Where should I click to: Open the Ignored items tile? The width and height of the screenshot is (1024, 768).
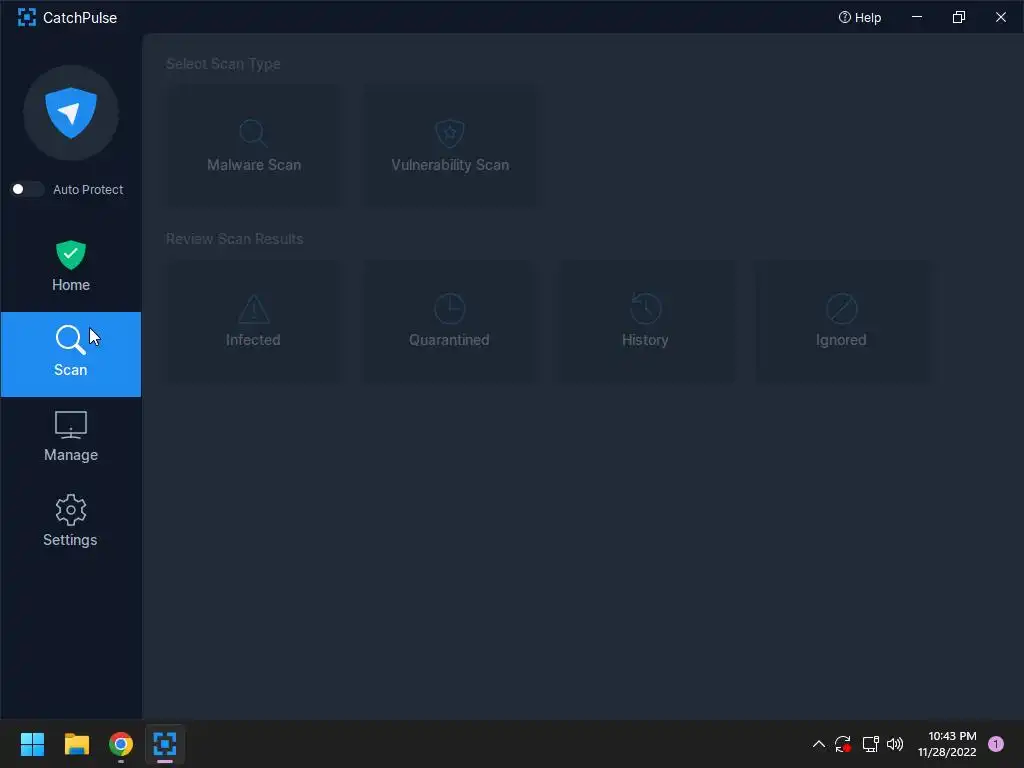tap(842, 321)
